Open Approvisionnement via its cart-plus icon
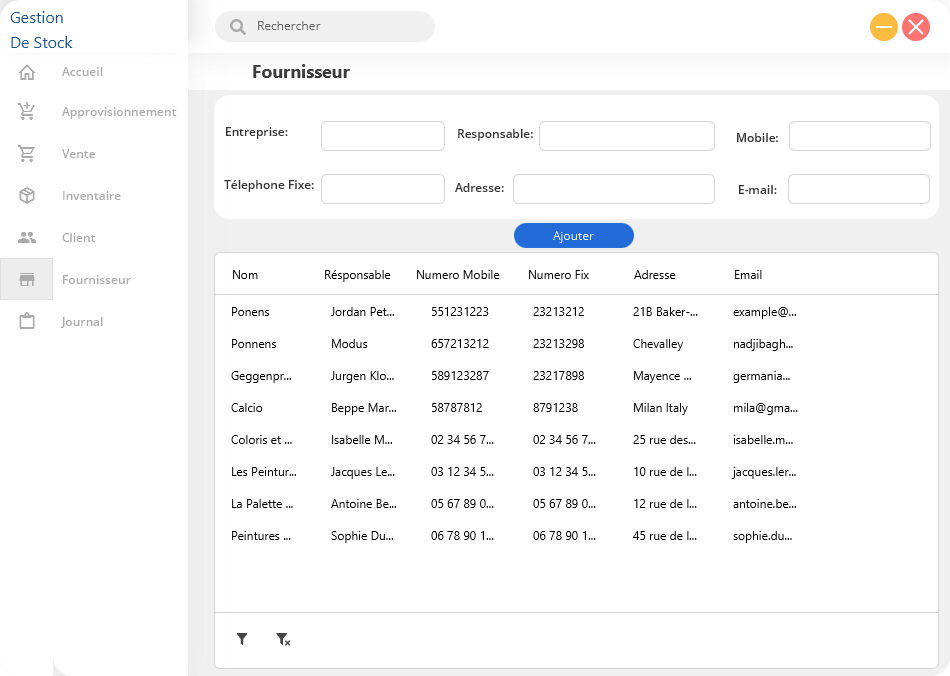 [x=27, y=111]
